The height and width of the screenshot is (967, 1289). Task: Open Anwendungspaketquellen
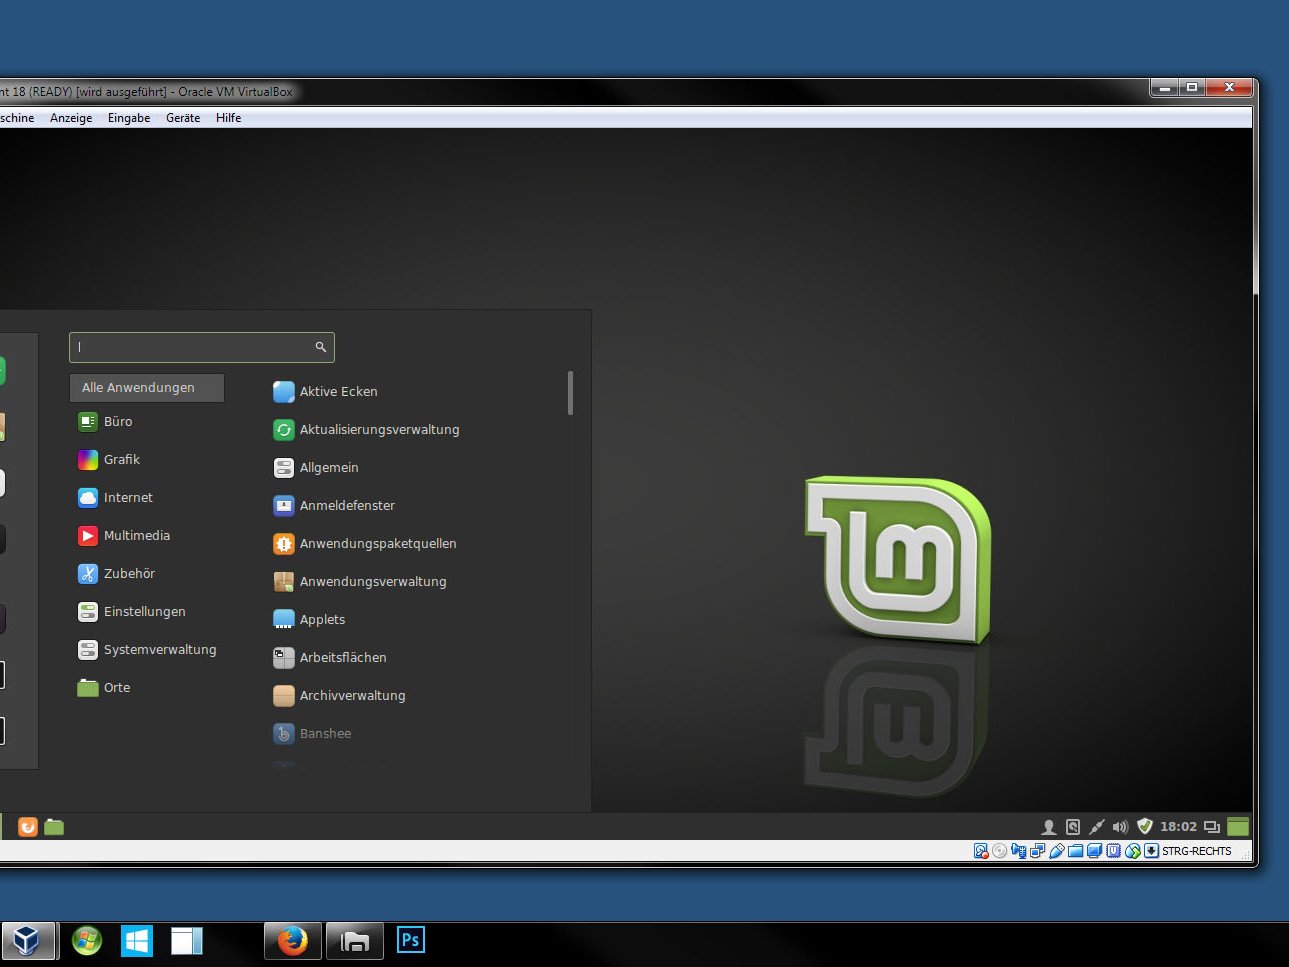(x=365, y=543)
